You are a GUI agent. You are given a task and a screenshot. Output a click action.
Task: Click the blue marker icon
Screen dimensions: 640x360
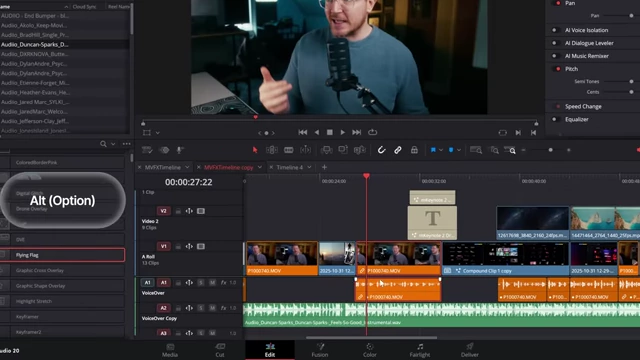pos(451,150)
